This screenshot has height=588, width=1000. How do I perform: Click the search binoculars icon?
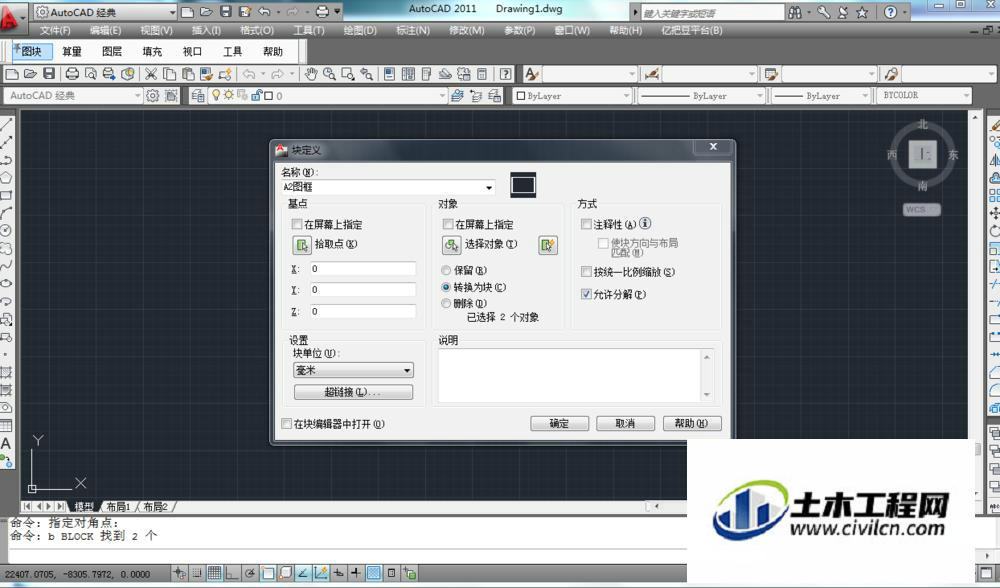click(795, 12)
